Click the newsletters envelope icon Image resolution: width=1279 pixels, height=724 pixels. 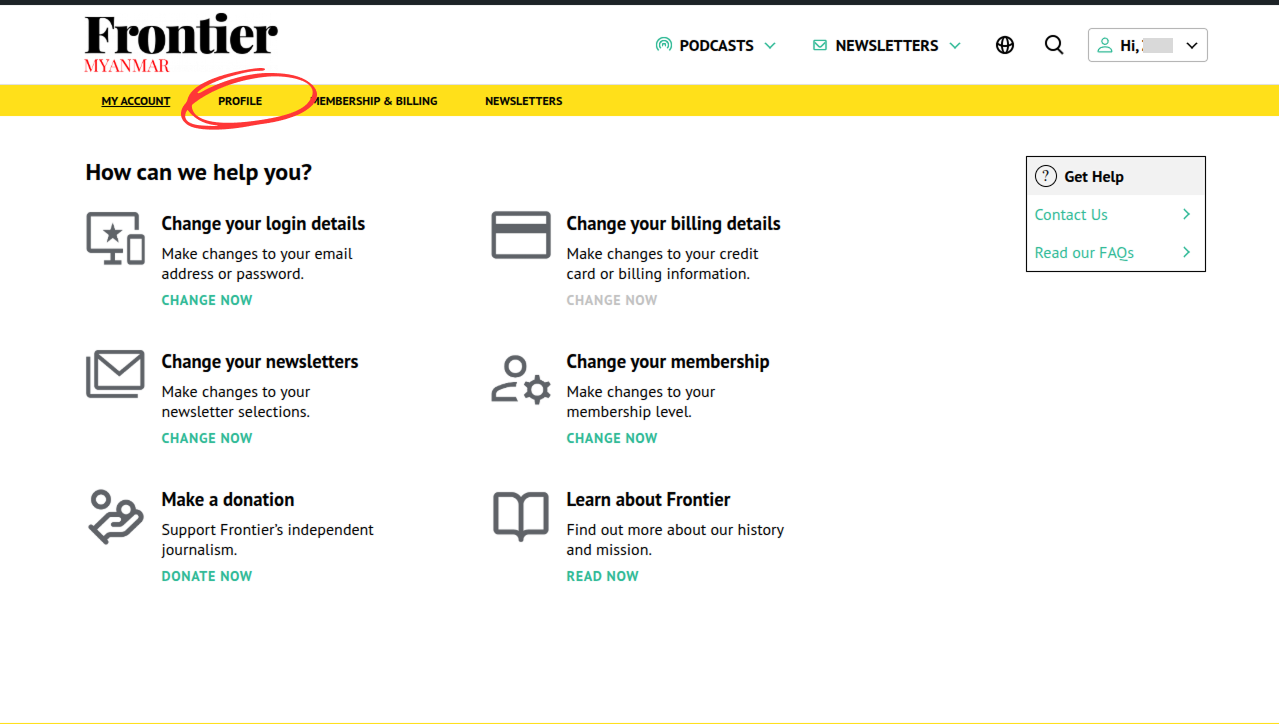[x=115, y=375]
